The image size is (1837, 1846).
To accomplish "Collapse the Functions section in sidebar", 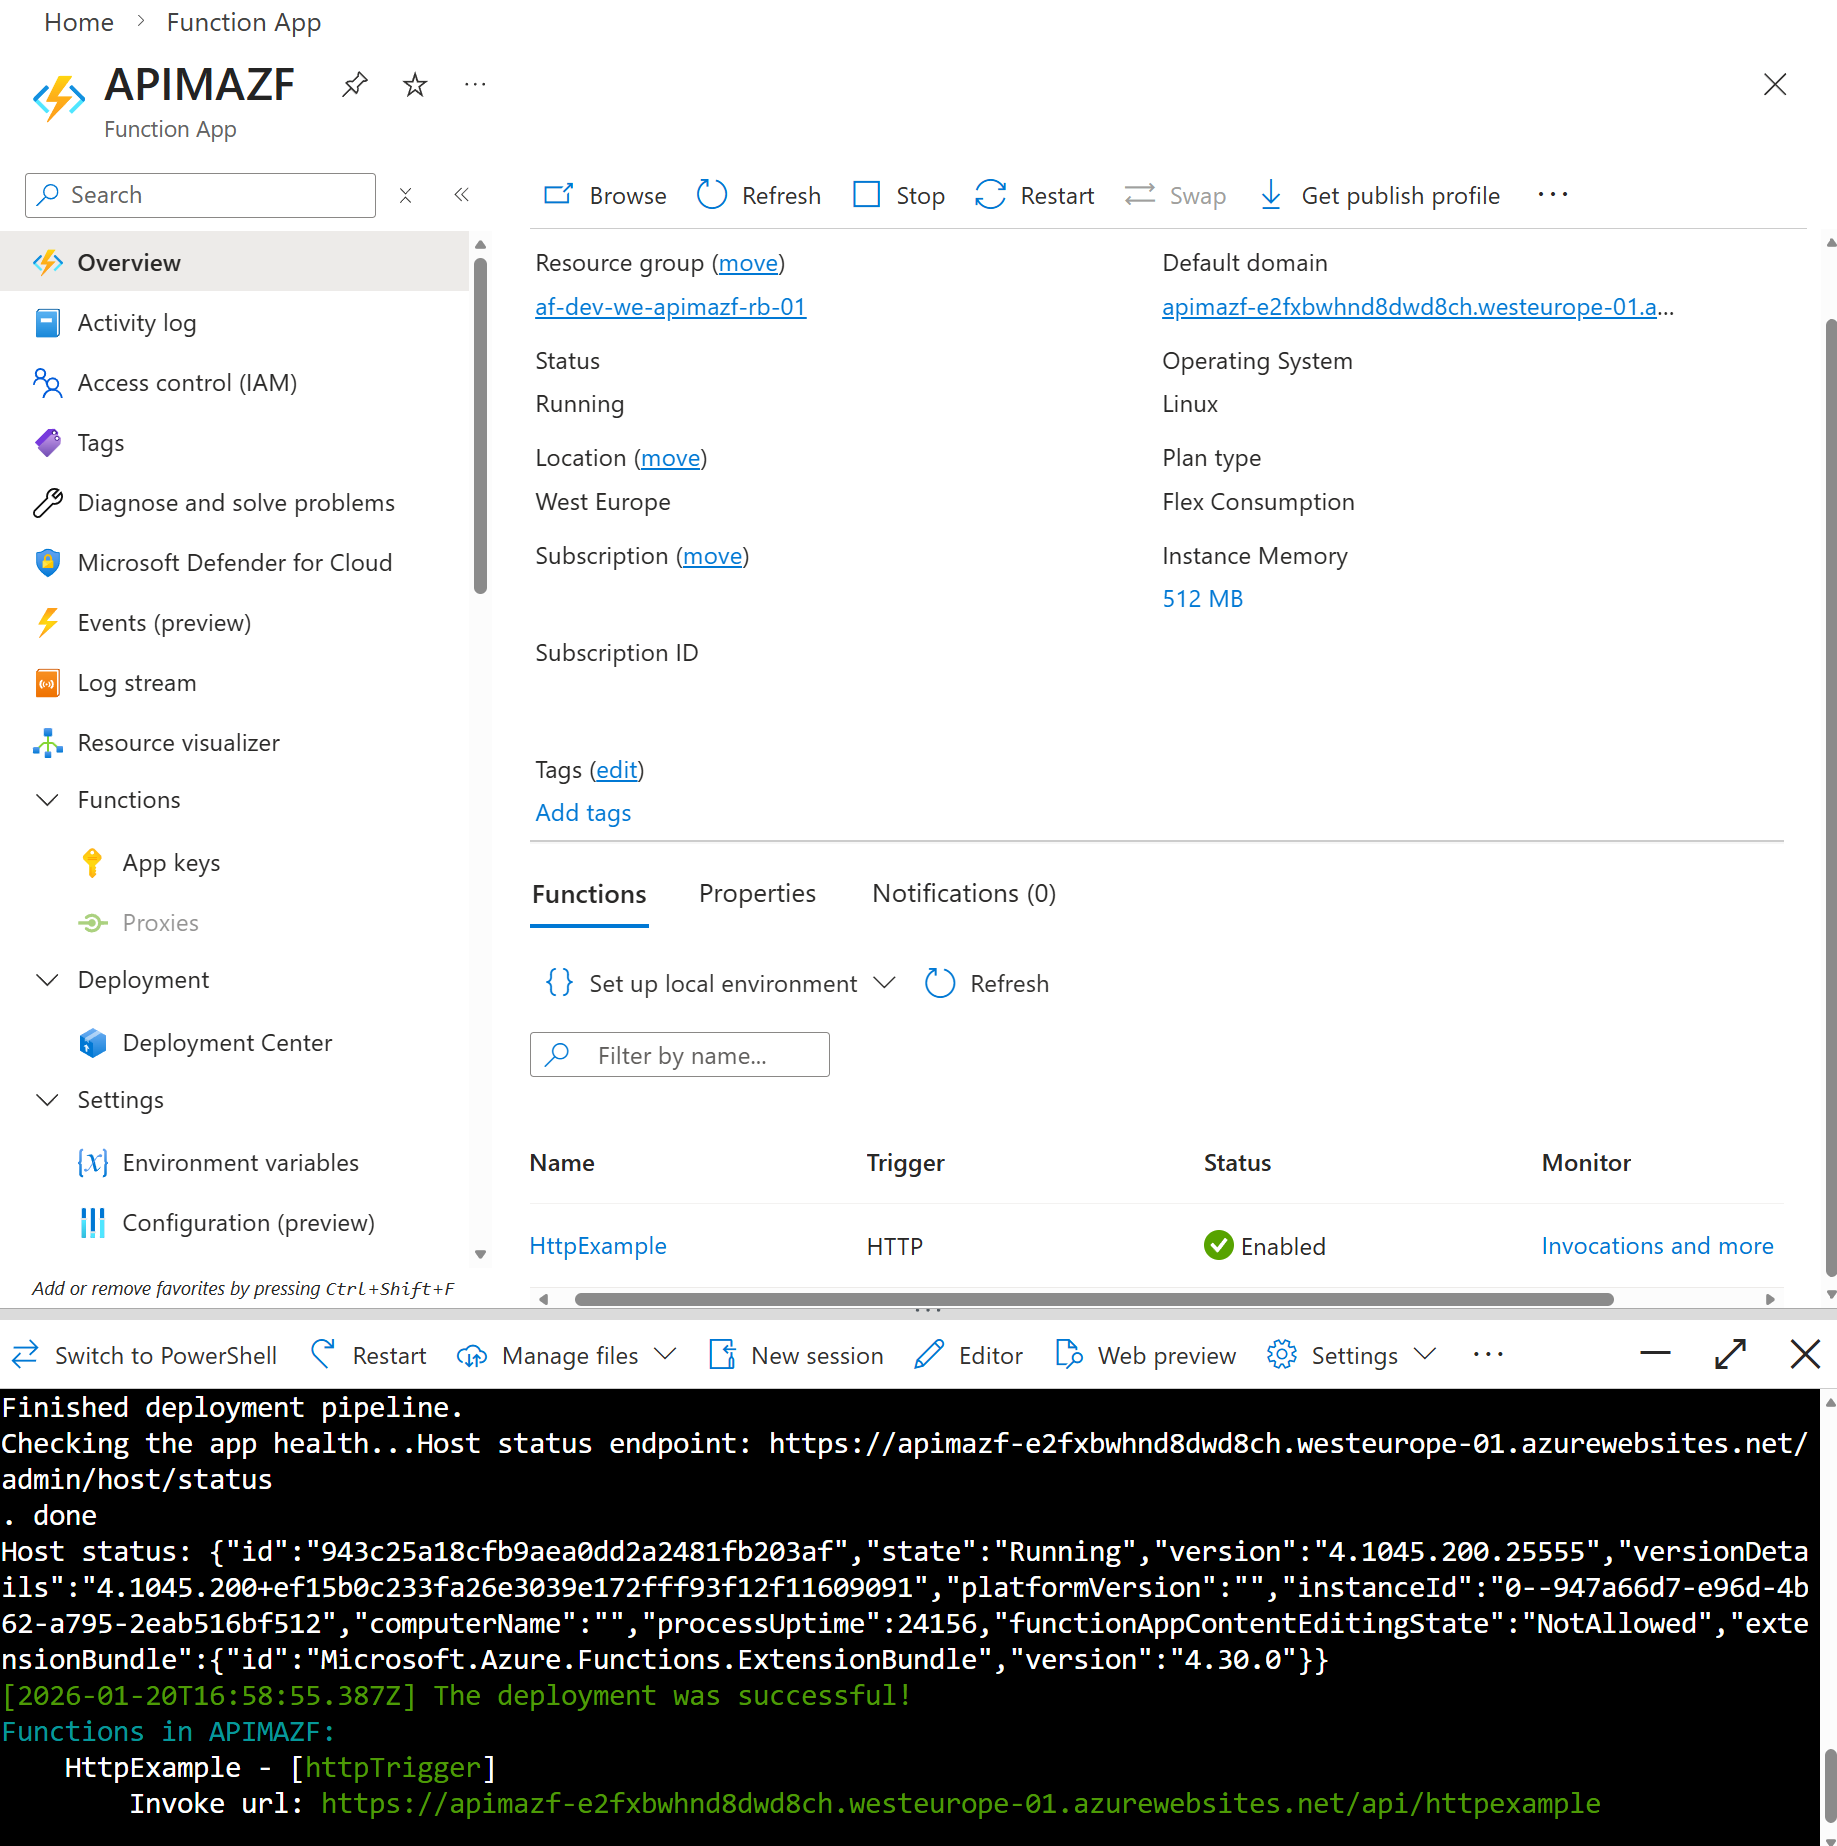I will (x=47, y=800).
